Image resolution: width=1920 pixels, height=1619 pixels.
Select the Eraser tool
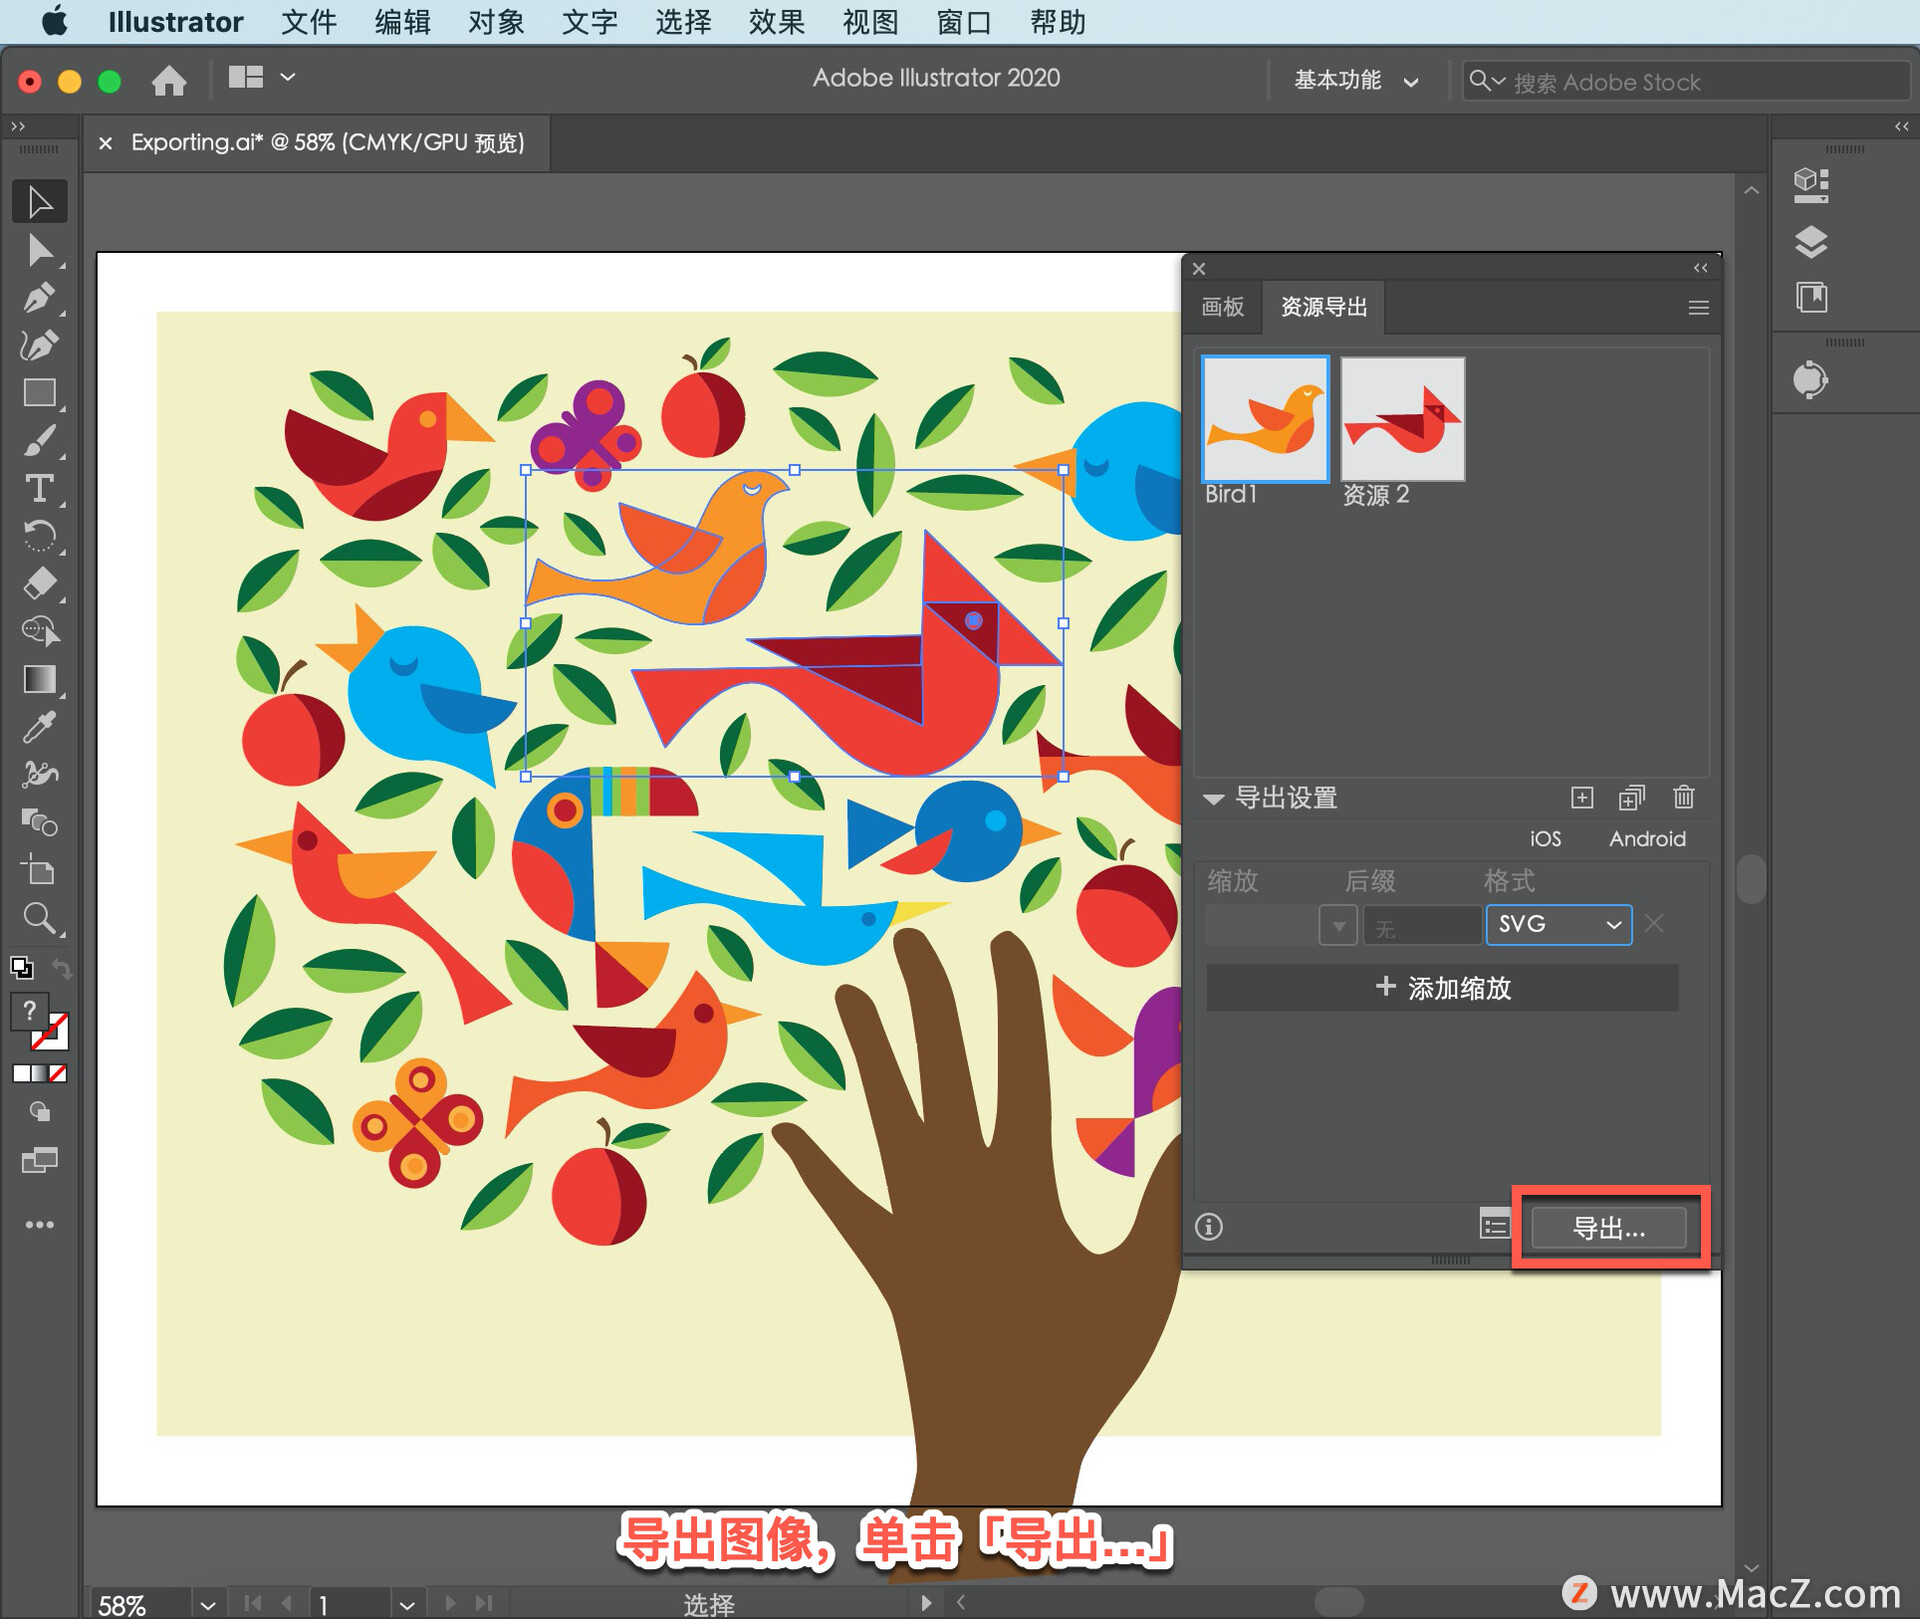(40, 583)
